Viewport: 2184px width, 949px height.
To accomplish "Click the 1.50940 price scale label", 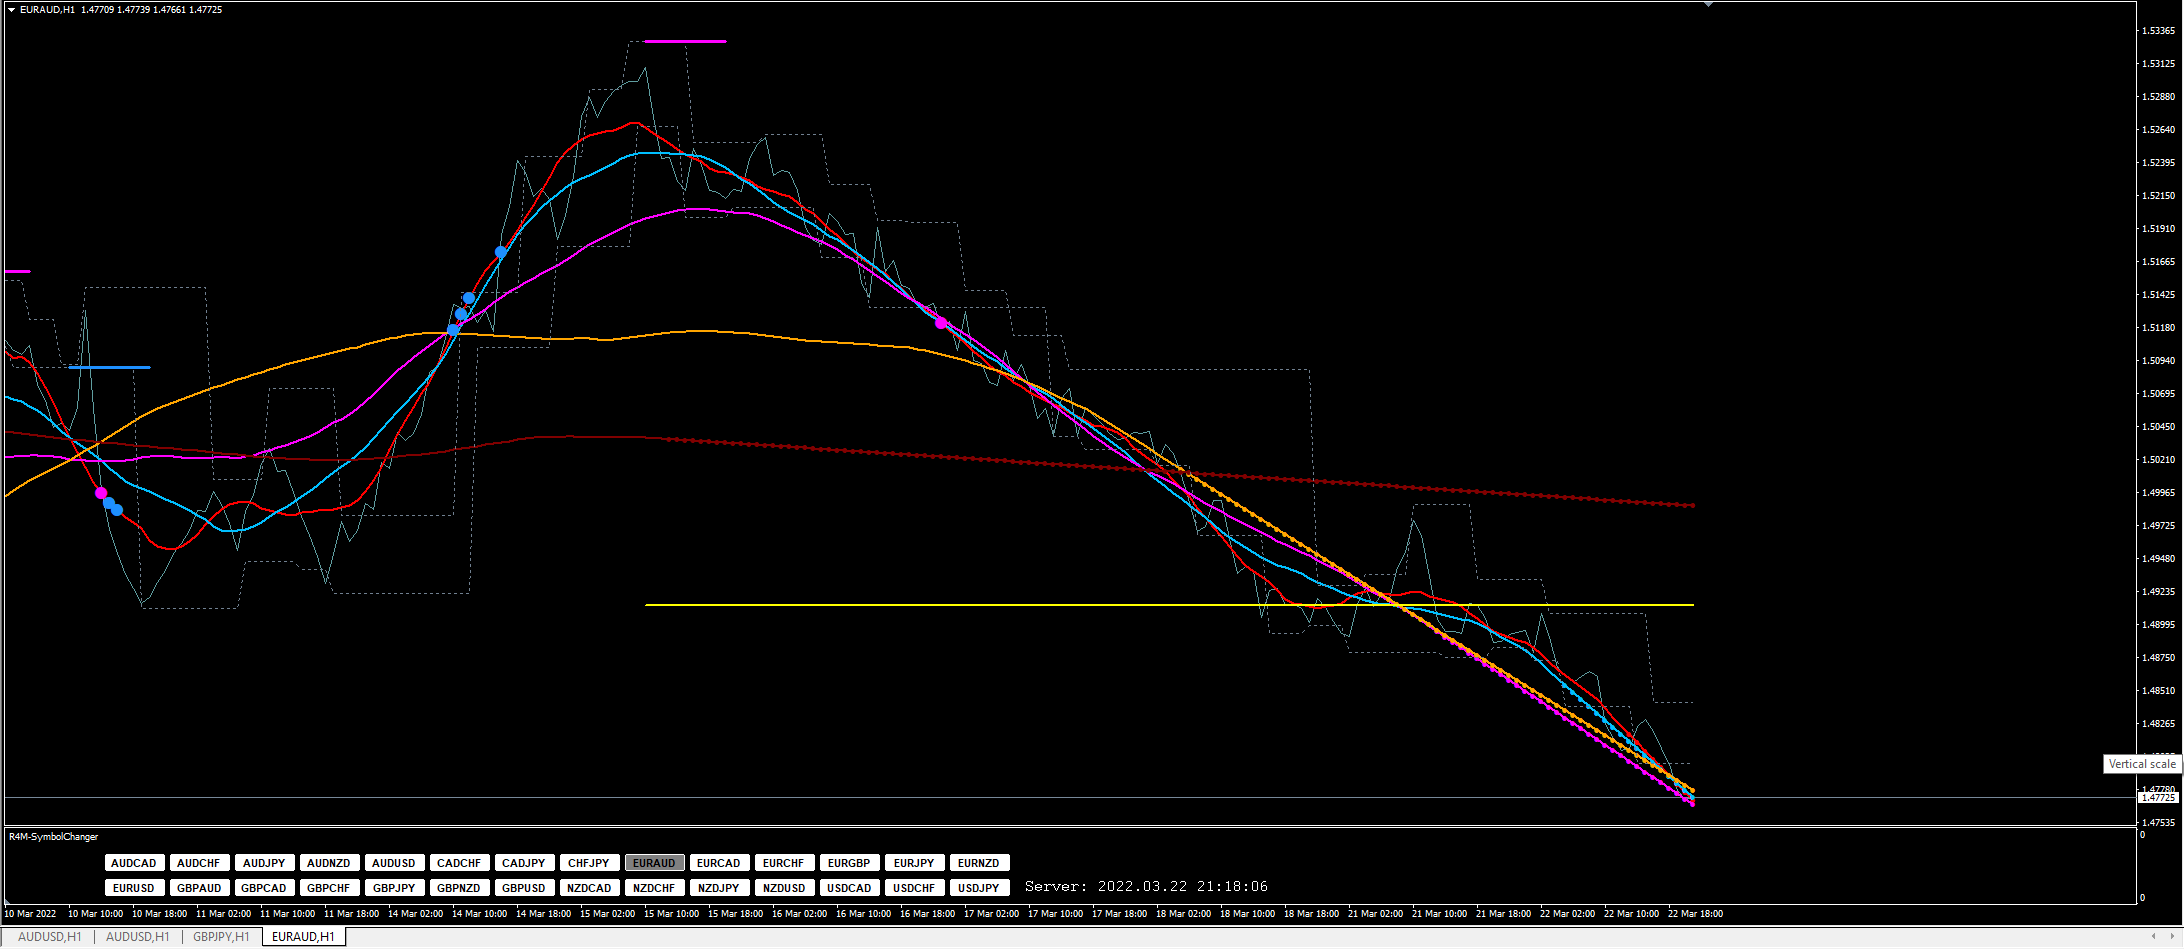I will (x=2158, y=361).
